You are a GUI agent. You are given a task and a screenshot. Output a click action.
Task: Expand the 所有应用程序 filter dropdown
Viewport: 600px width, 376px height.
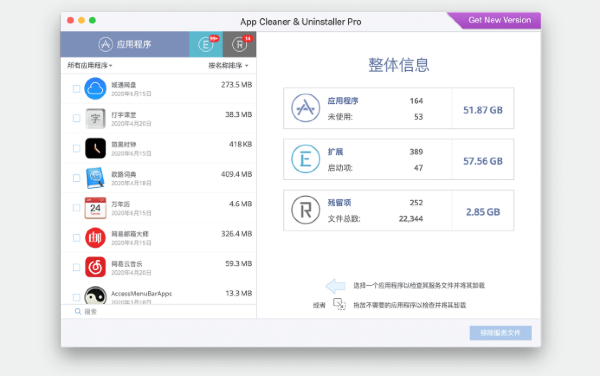coord(90,65)
